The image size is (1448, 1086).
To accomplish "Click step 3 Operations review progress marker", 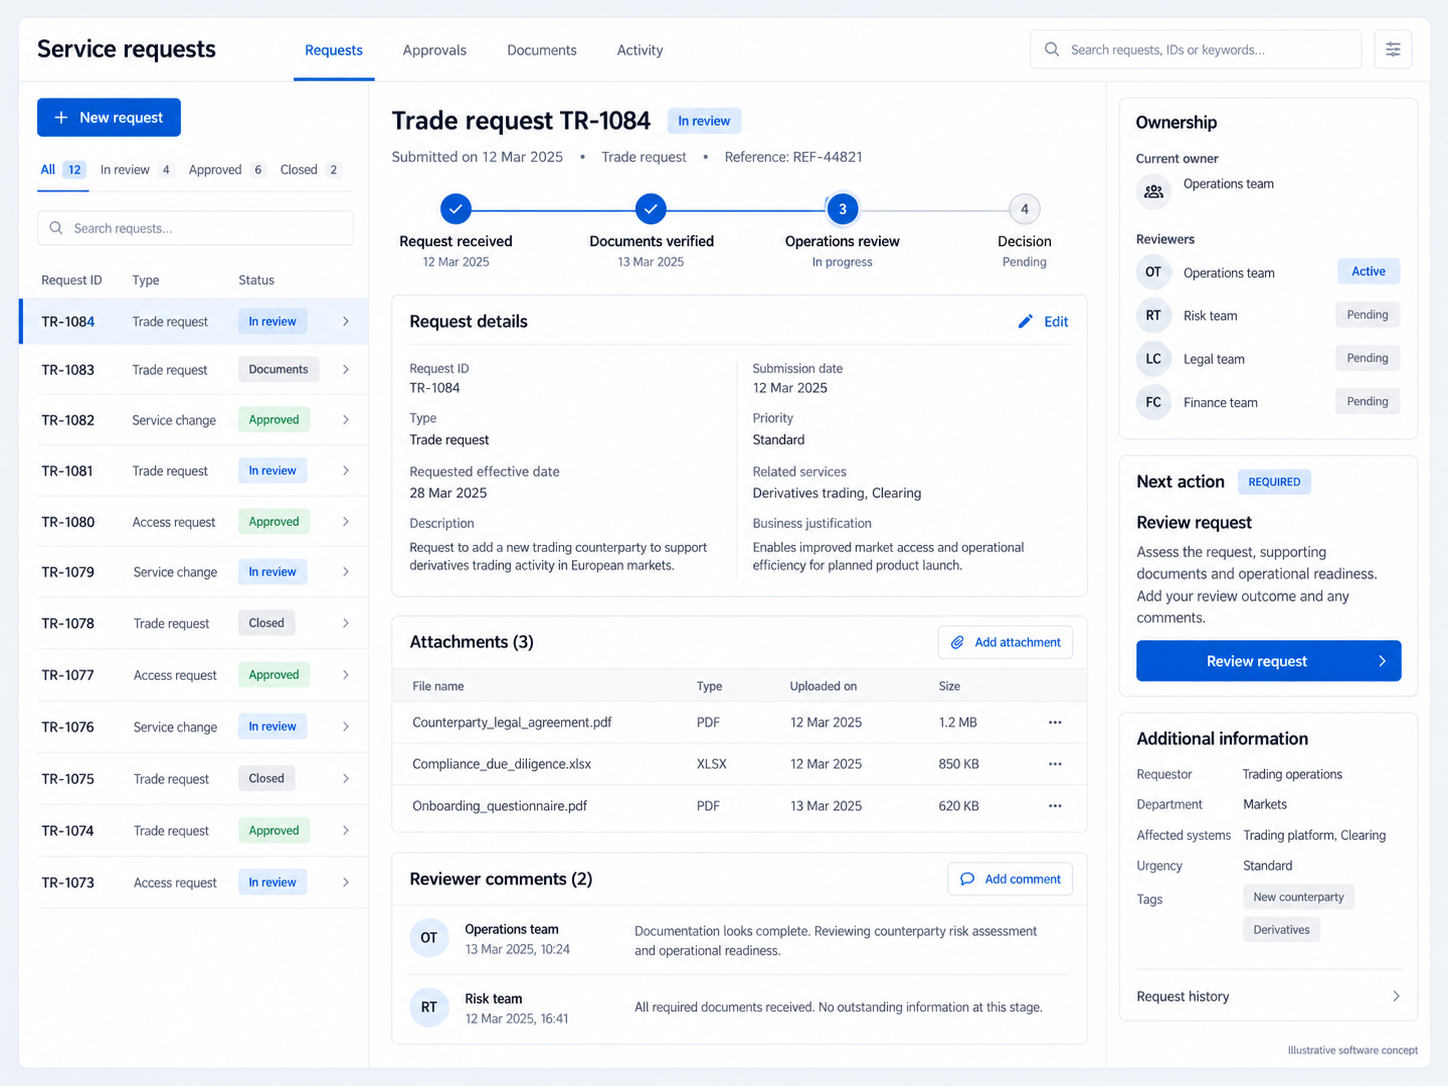I will 842,209.
